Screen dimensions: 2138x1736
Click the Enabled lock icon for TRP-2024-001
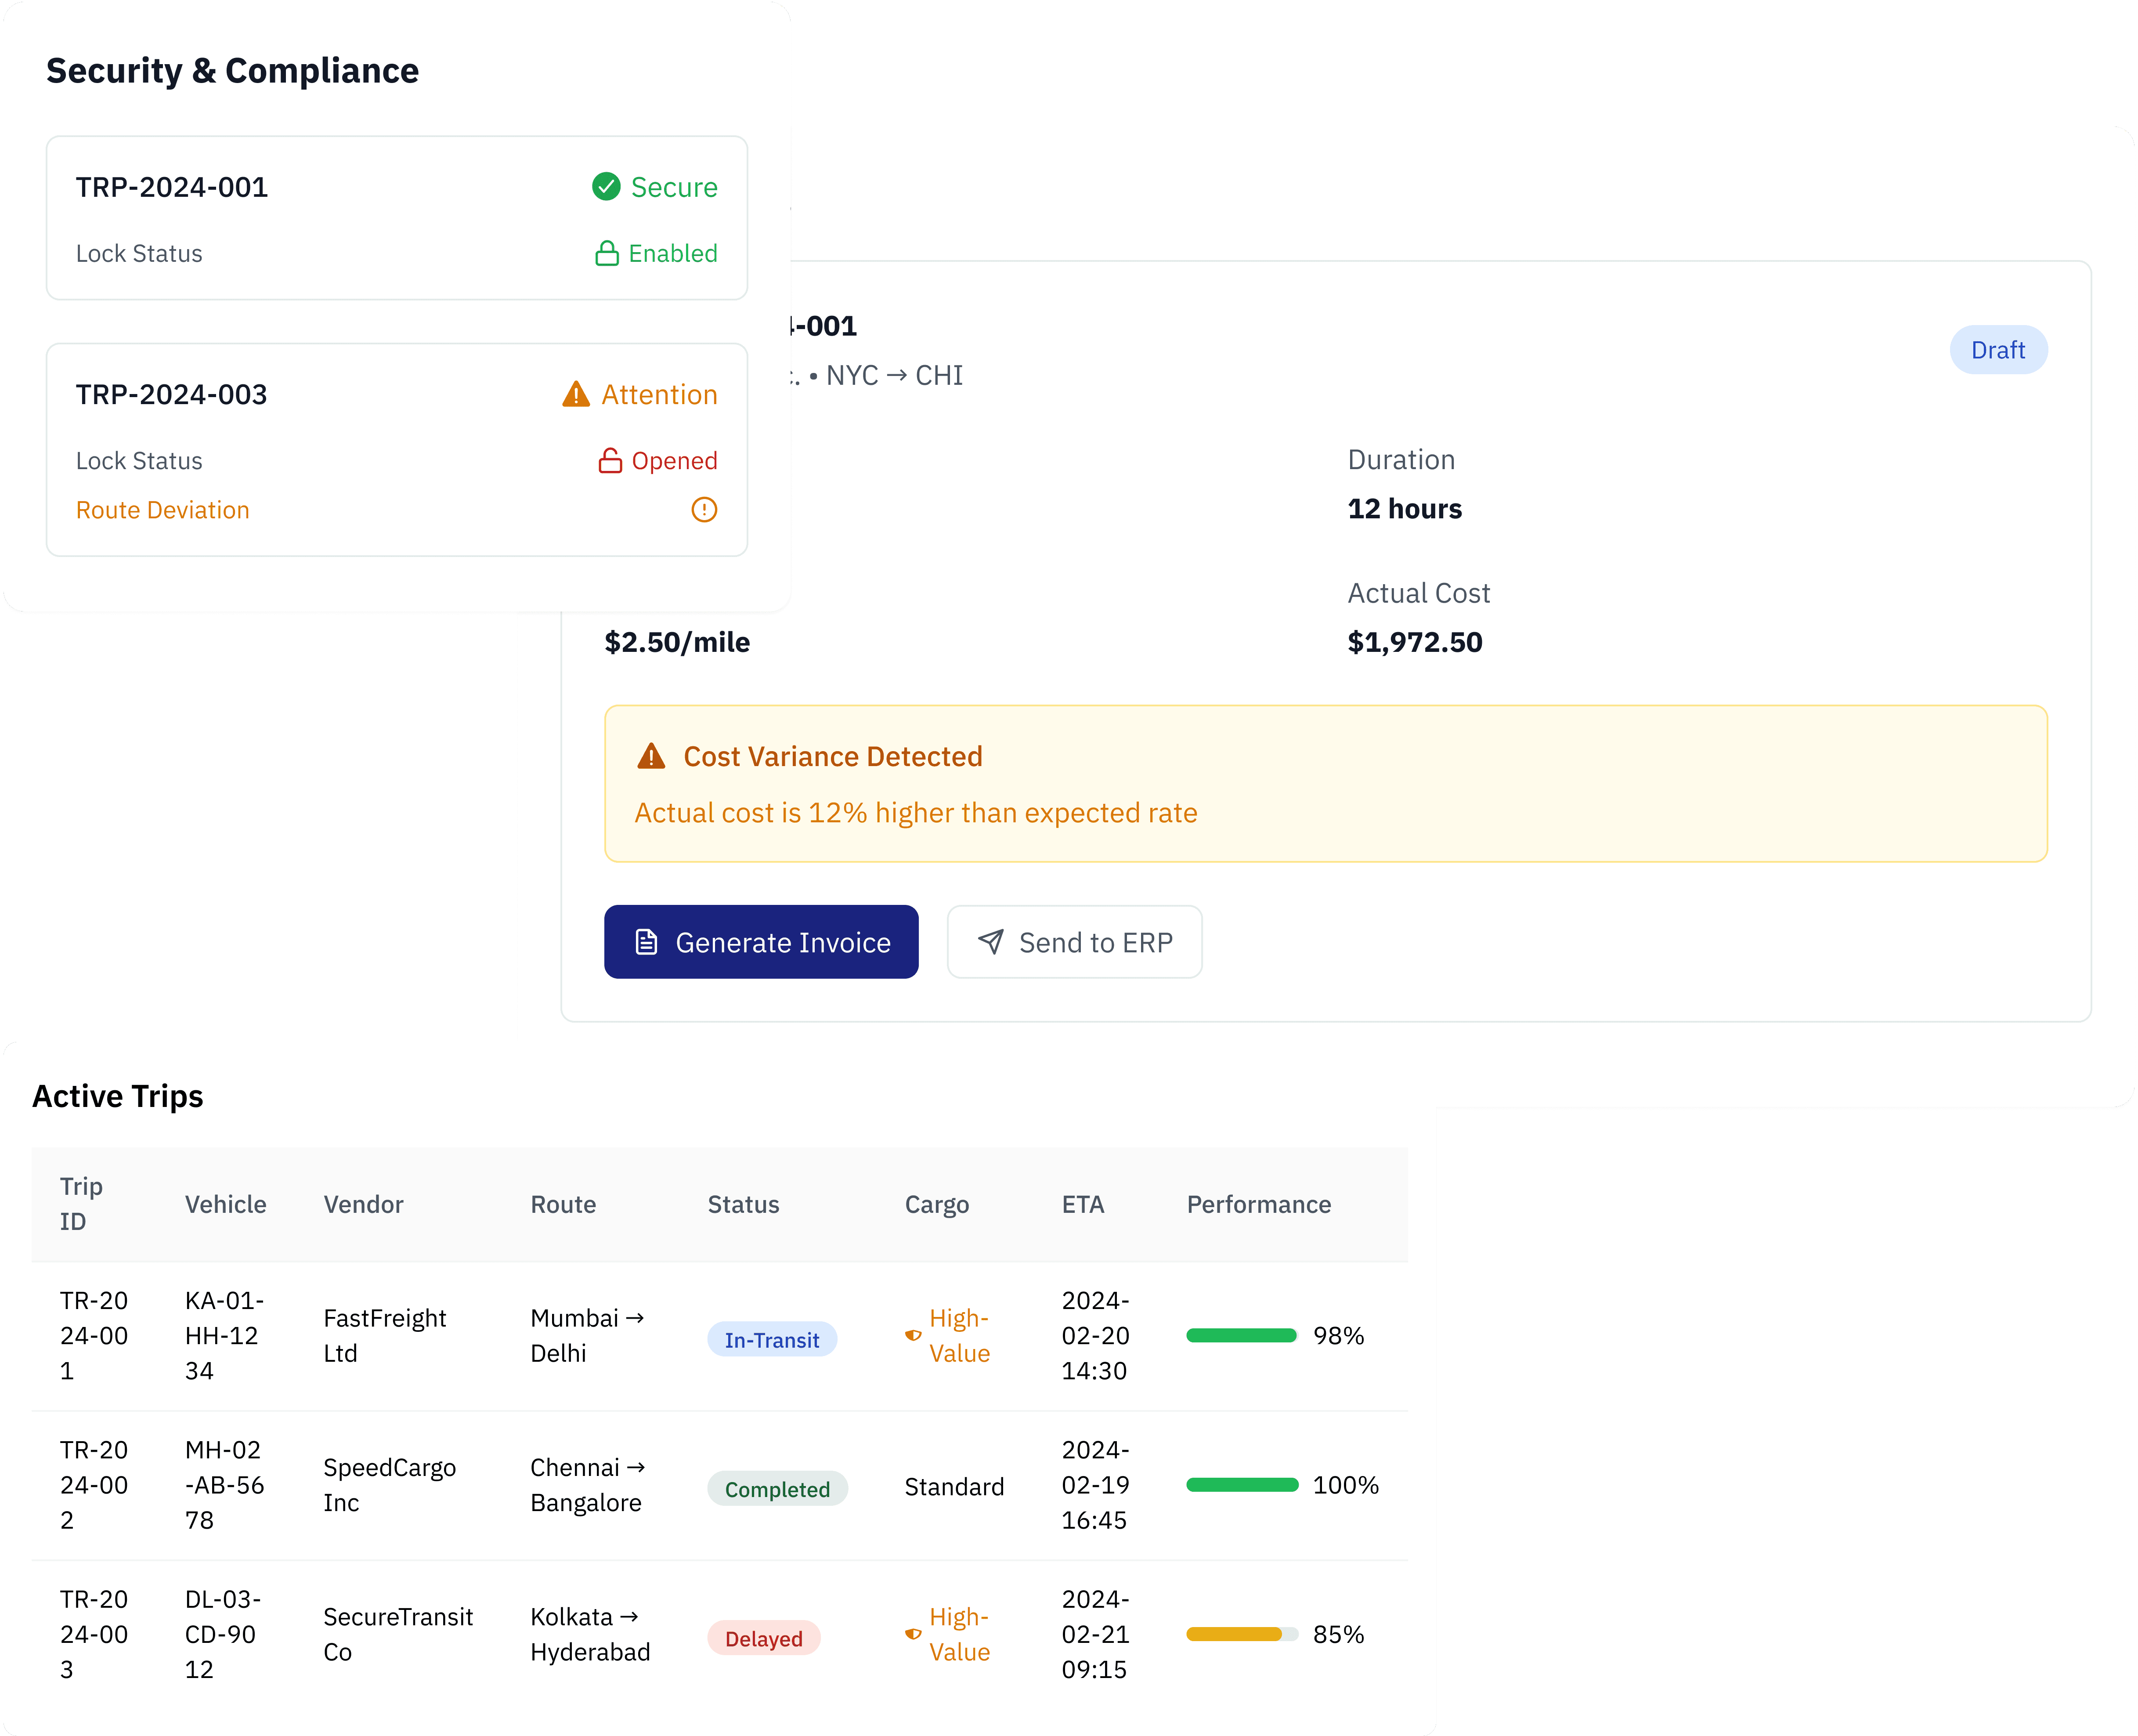coord(606,254)
